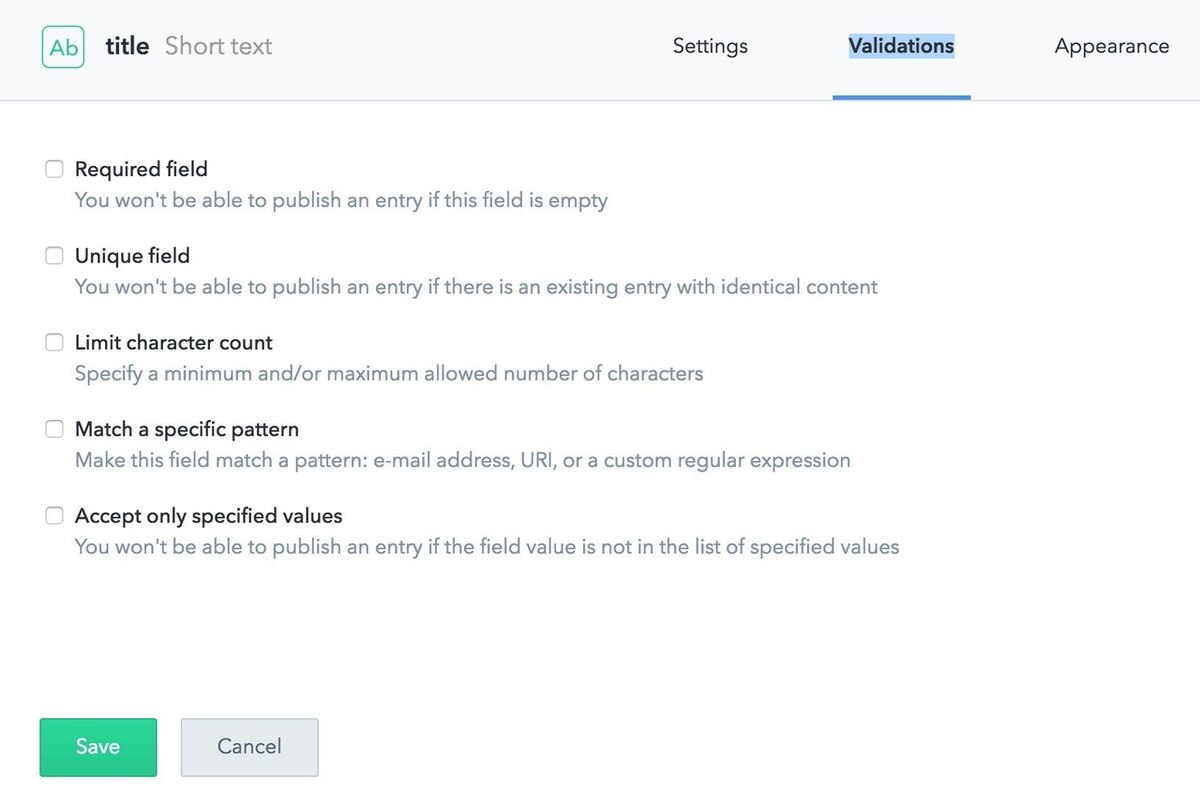Check the Match a specific pattern box
Screen dimensions: 1200x793
point(54,429)
